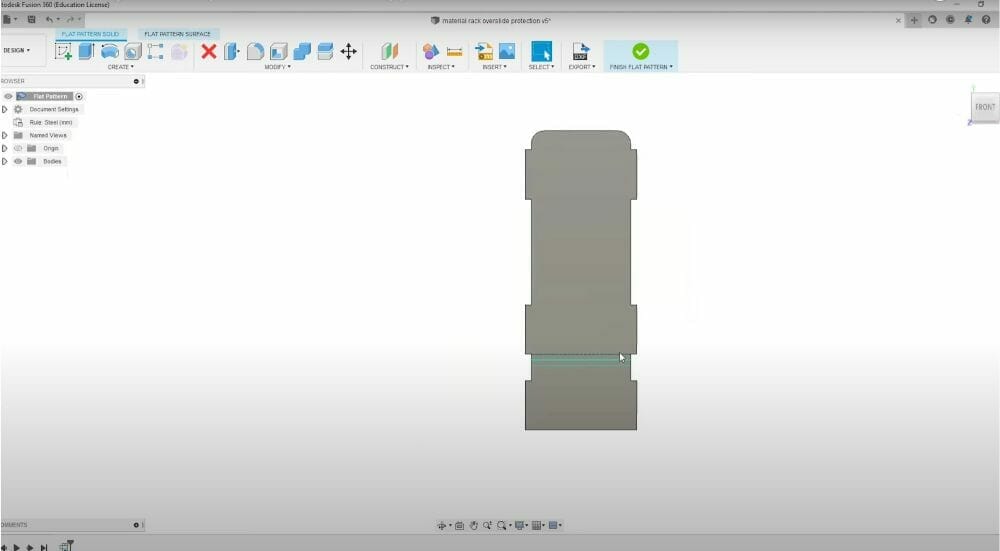Select the Move/Copy arrows tool

(349, 51)
